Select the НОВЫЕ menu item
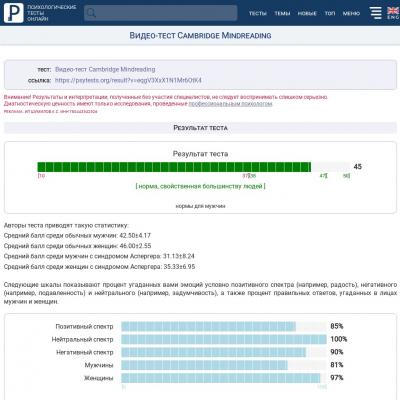This screenshot has width=400, height=400. coord(307,13)
